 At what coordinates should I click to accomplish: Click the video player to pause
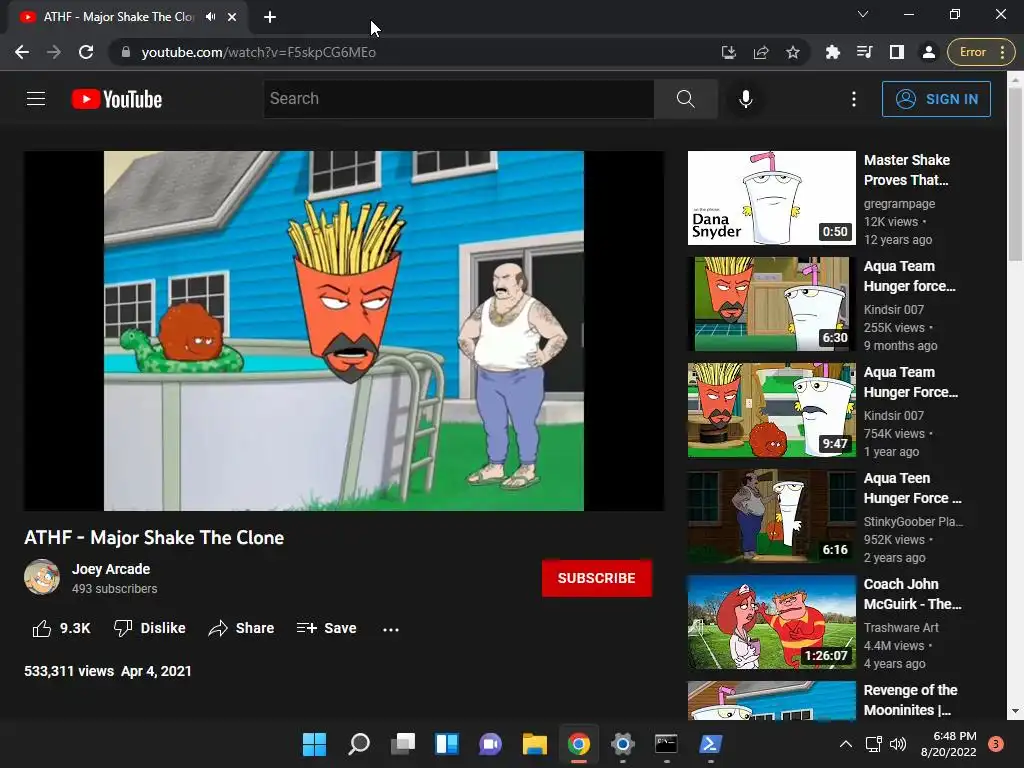(x=344, y=330)
